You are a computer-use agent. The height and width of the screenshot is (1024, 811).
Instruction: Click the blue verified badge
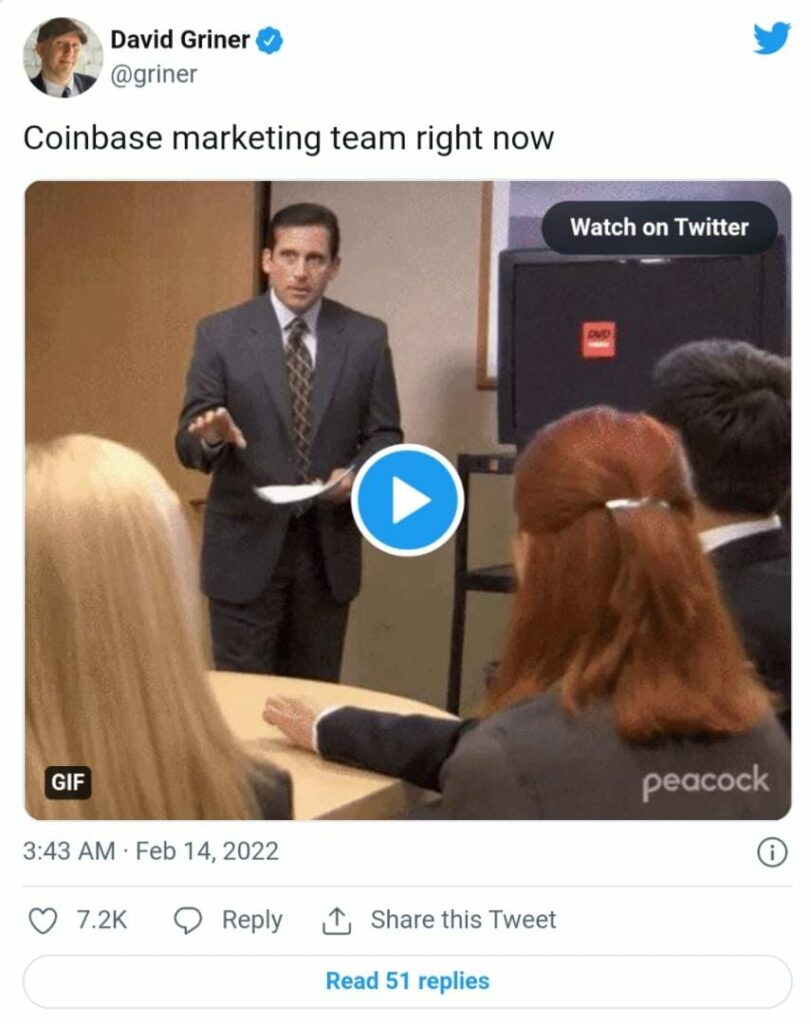(270, 41)
